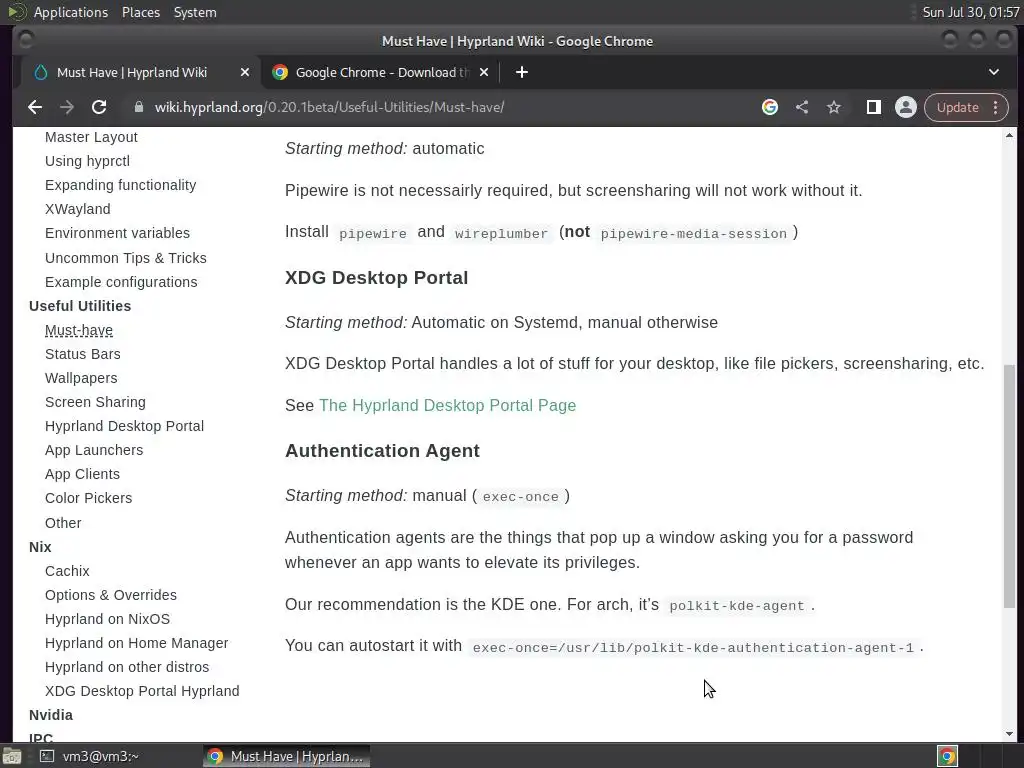This screenshot has height=768, width=1024.
Task: Open the vm3@vm3 terminal from the taskbar
Action: click(x=89, y=756)
